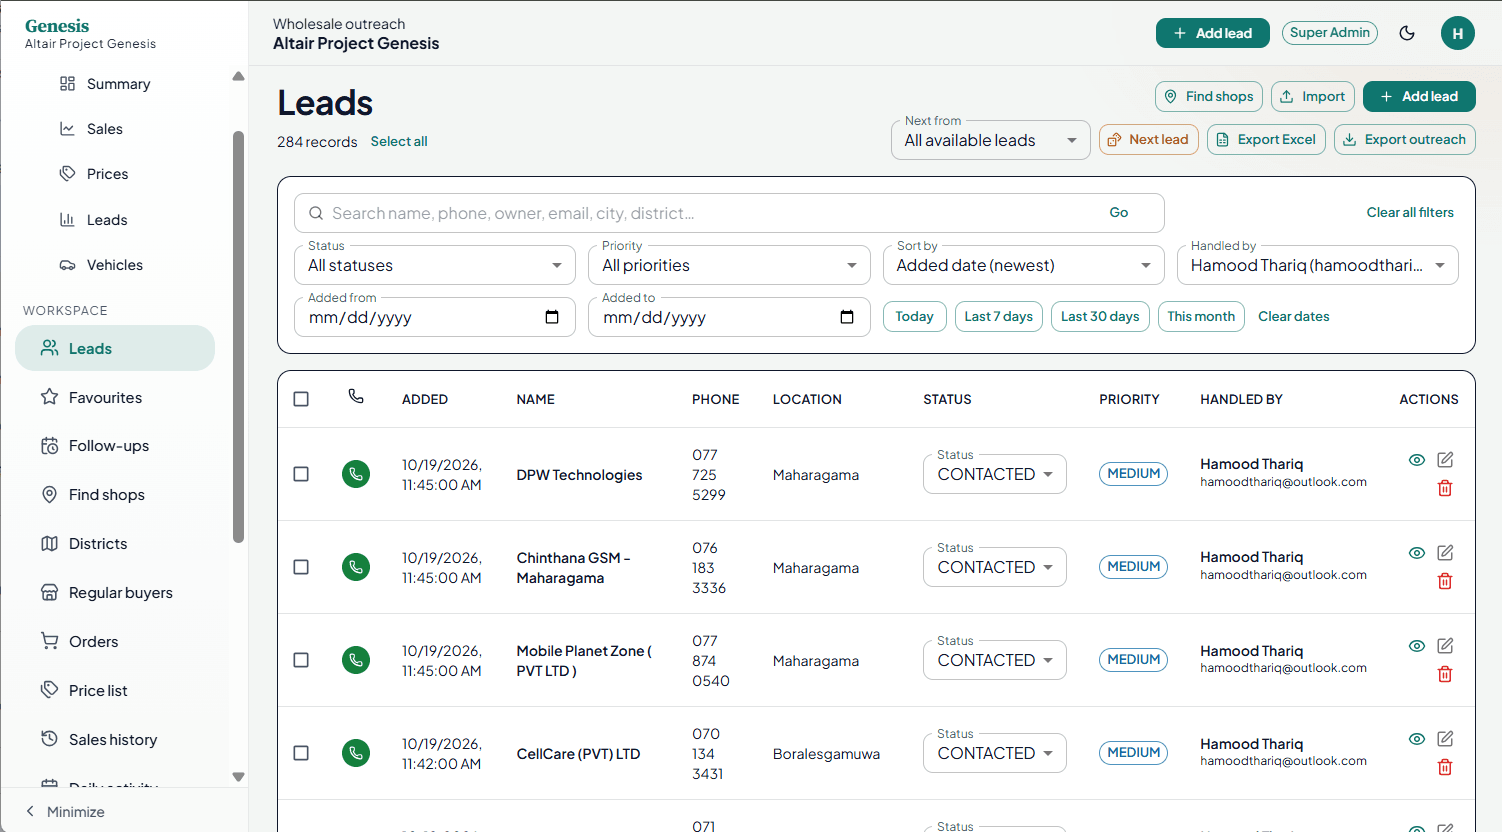This screenshot has width=1502, height=832.
Task: Edit the Mobile Planet Zone lead icon
Action: click(1445, 646)
